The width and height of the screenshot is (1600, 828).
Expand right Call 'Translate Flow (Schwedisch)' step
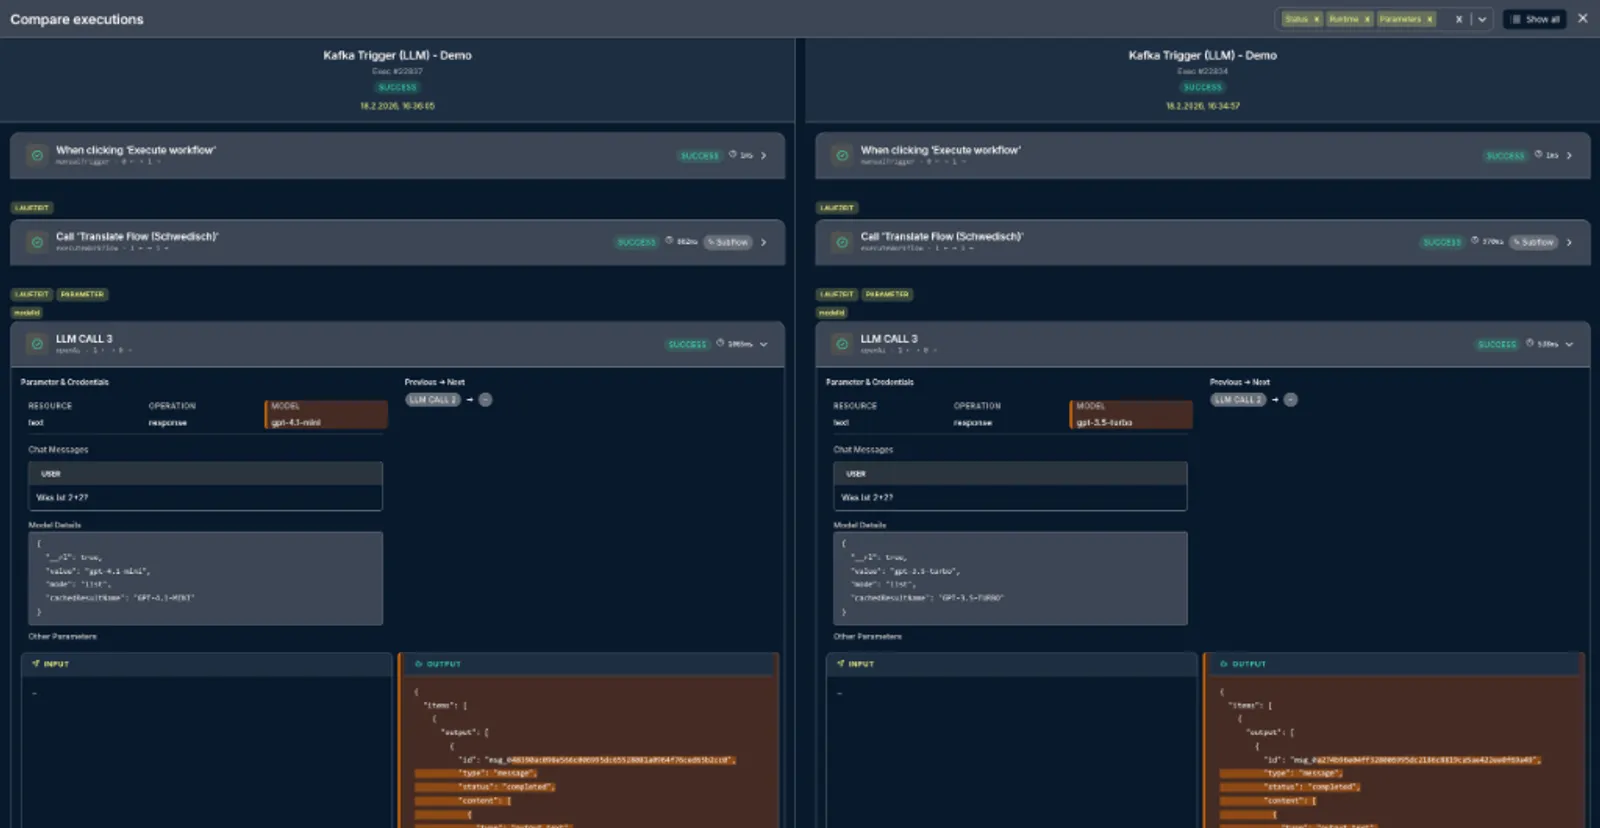[1569, 242]
